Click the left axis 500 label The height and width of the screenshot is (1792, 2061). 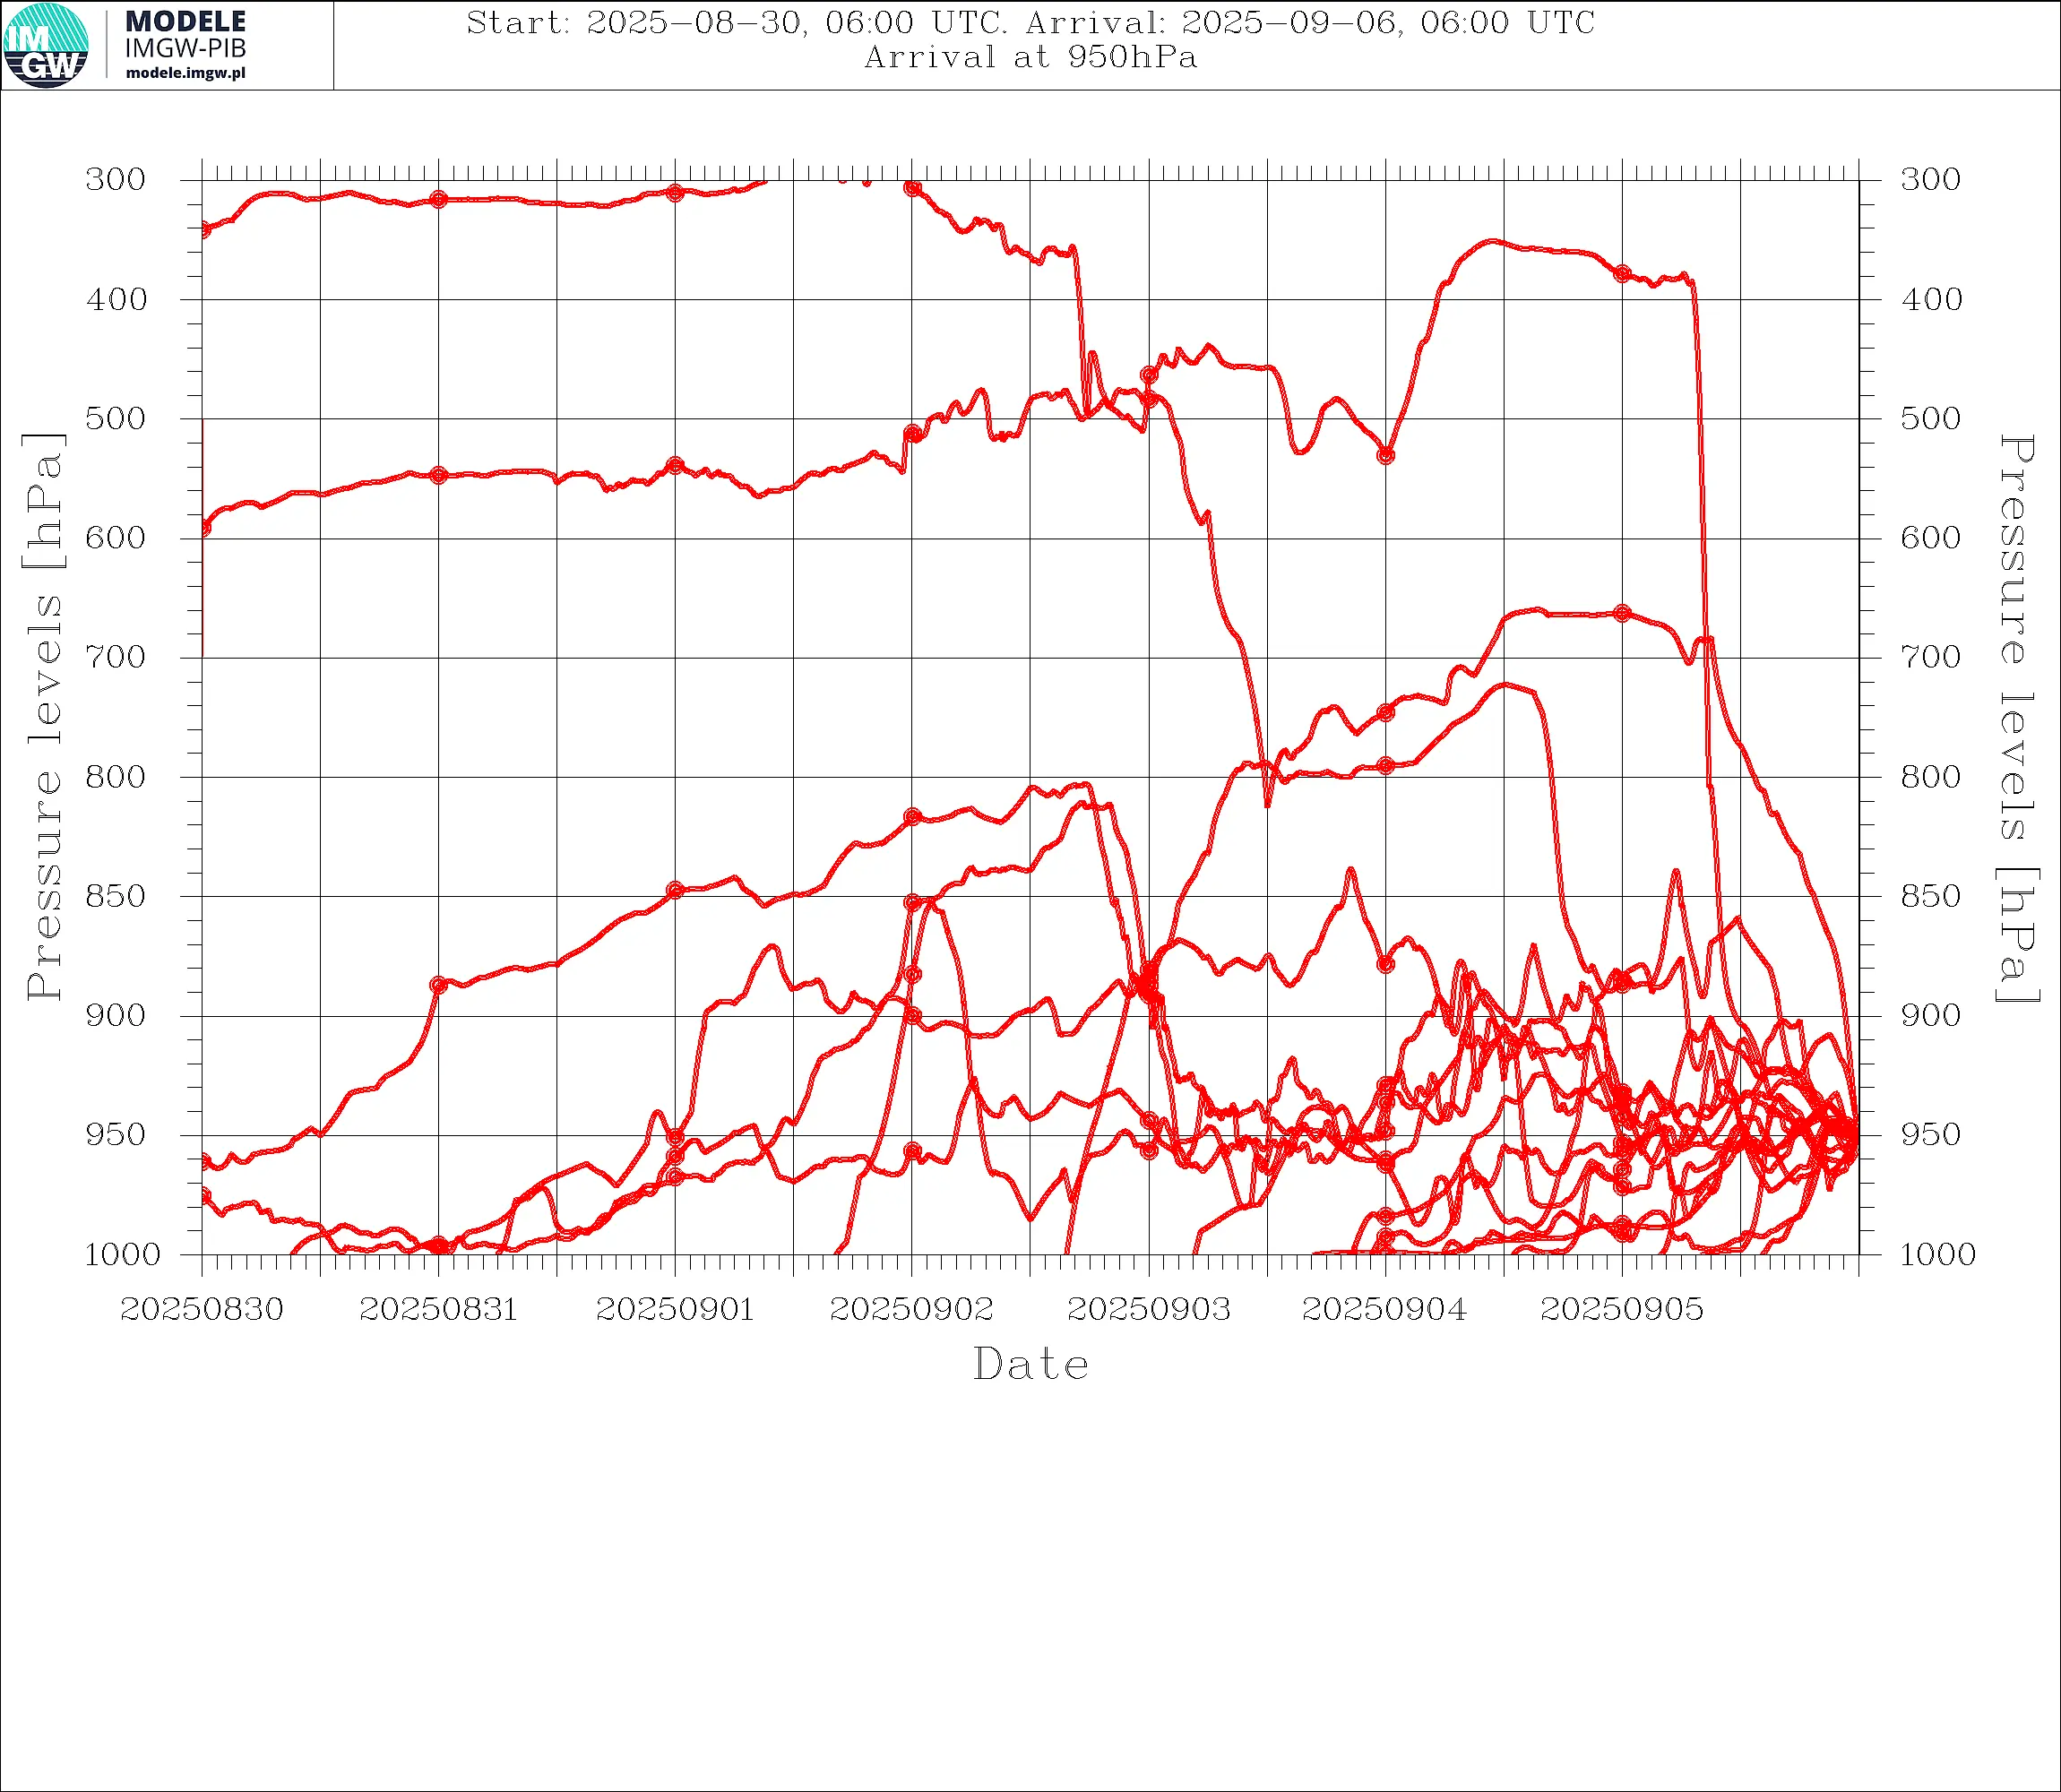(116, 418)
